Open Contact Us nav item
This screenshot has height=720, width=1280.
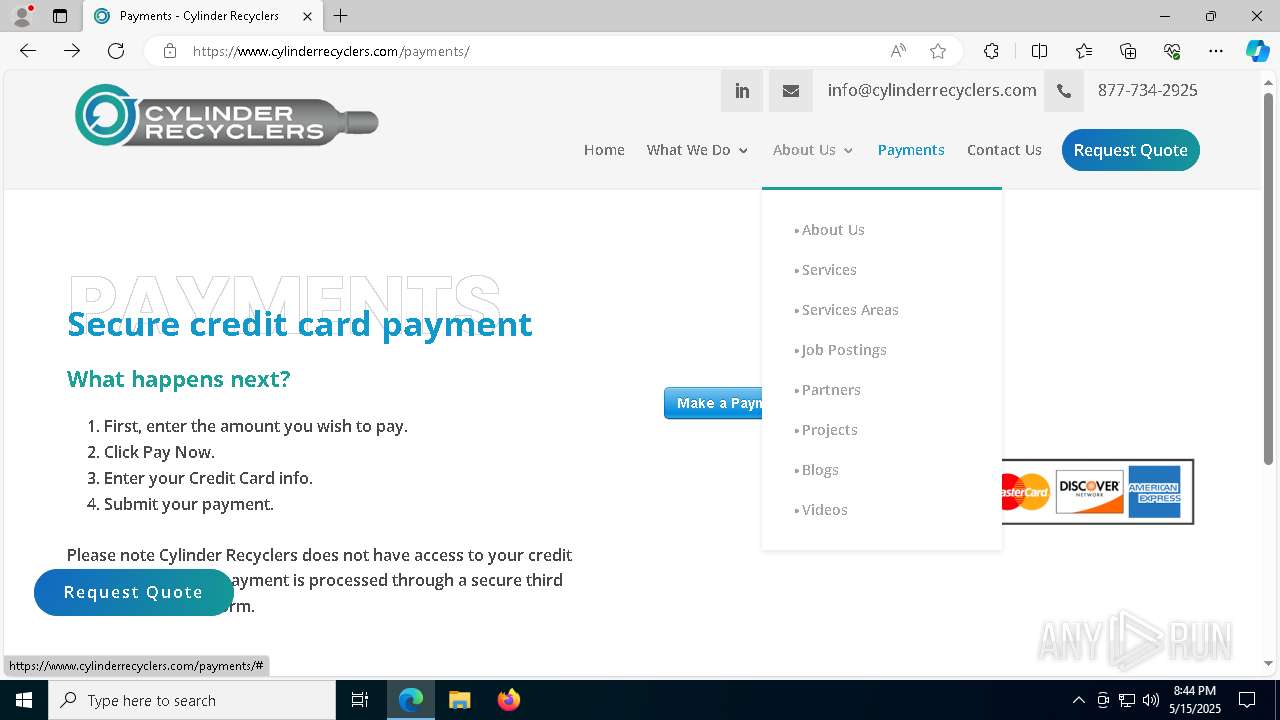pyautogui.click(x=1004, y=150)
